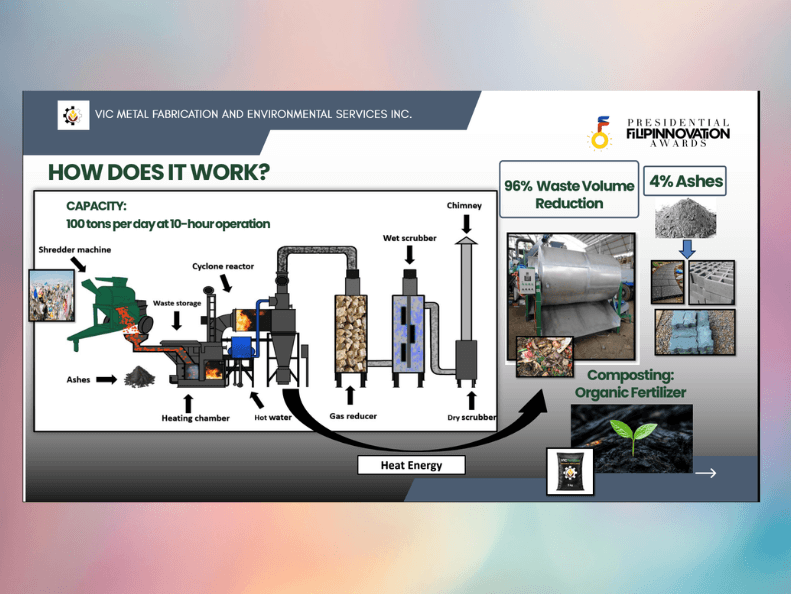Select the company name in the header
This screenshot has width=791, height=594.
point(253,114)
